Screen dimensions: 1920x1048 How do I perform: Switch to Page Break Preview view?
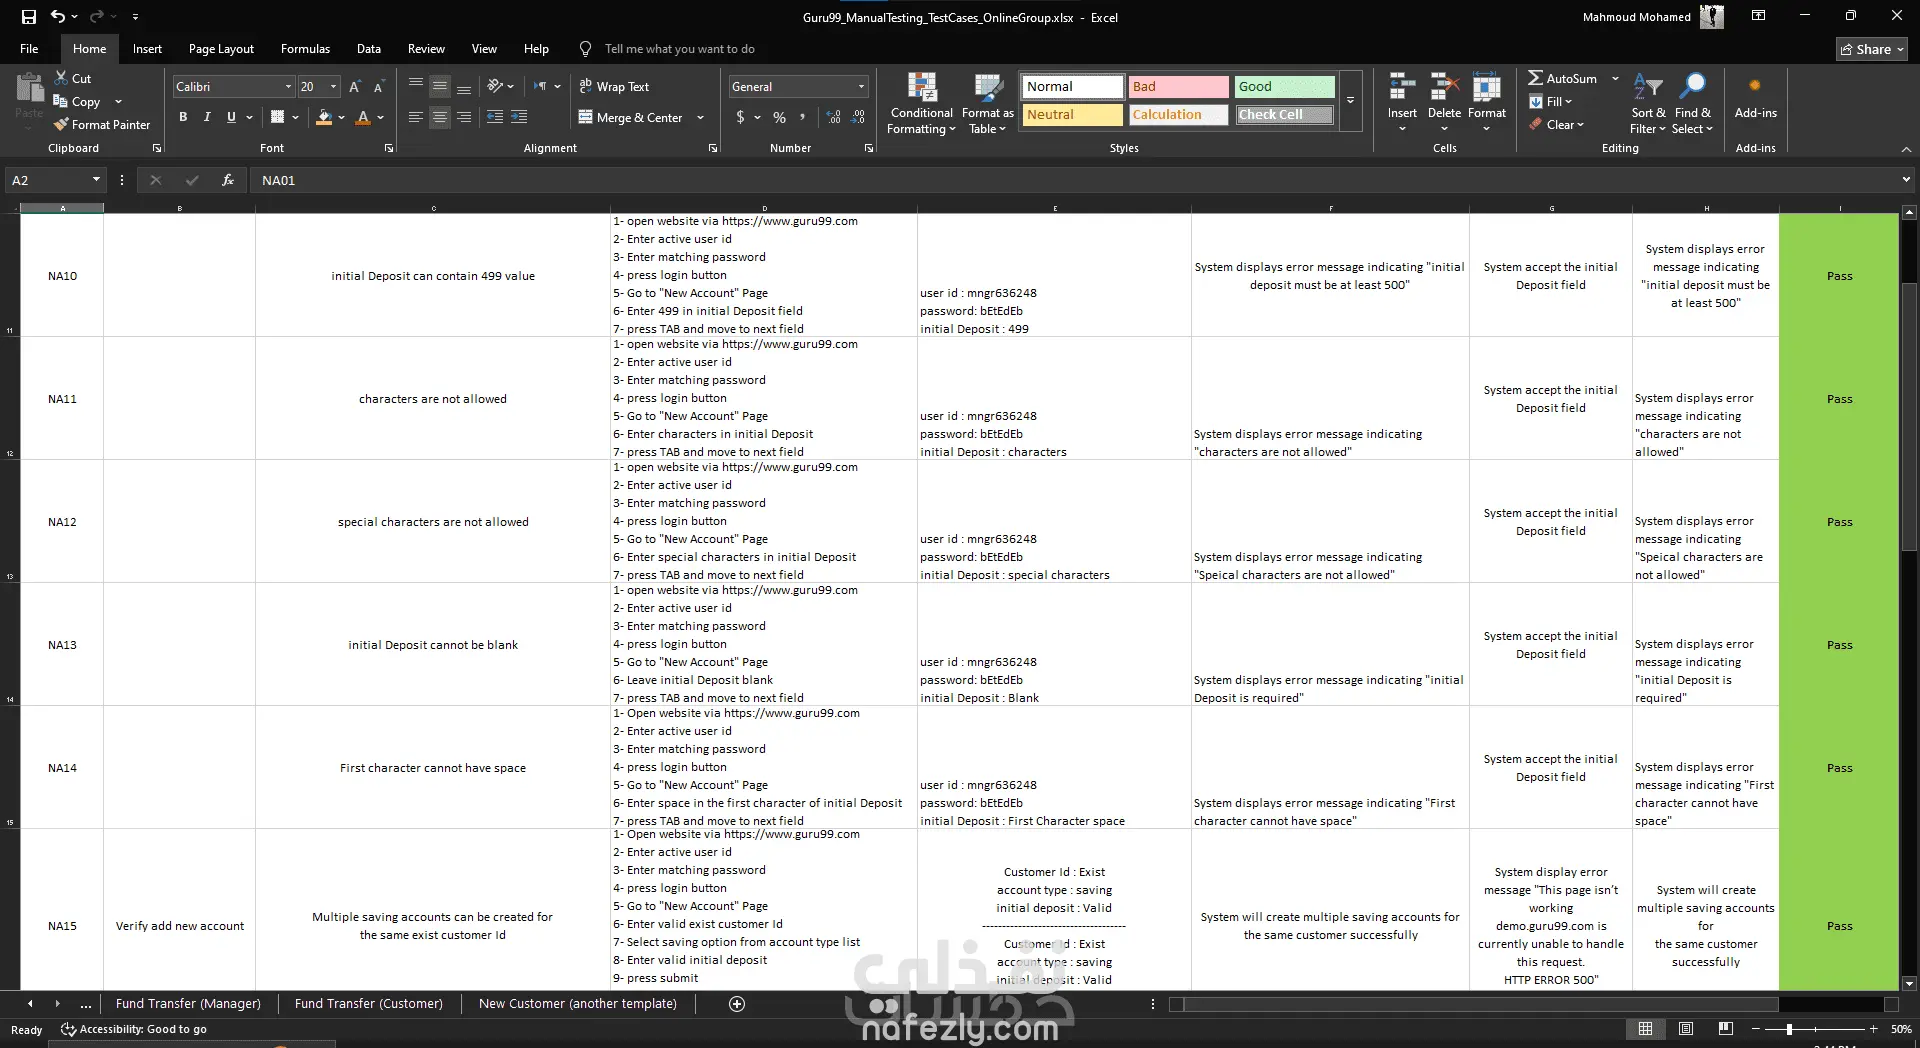[x=1725, y=1029]
